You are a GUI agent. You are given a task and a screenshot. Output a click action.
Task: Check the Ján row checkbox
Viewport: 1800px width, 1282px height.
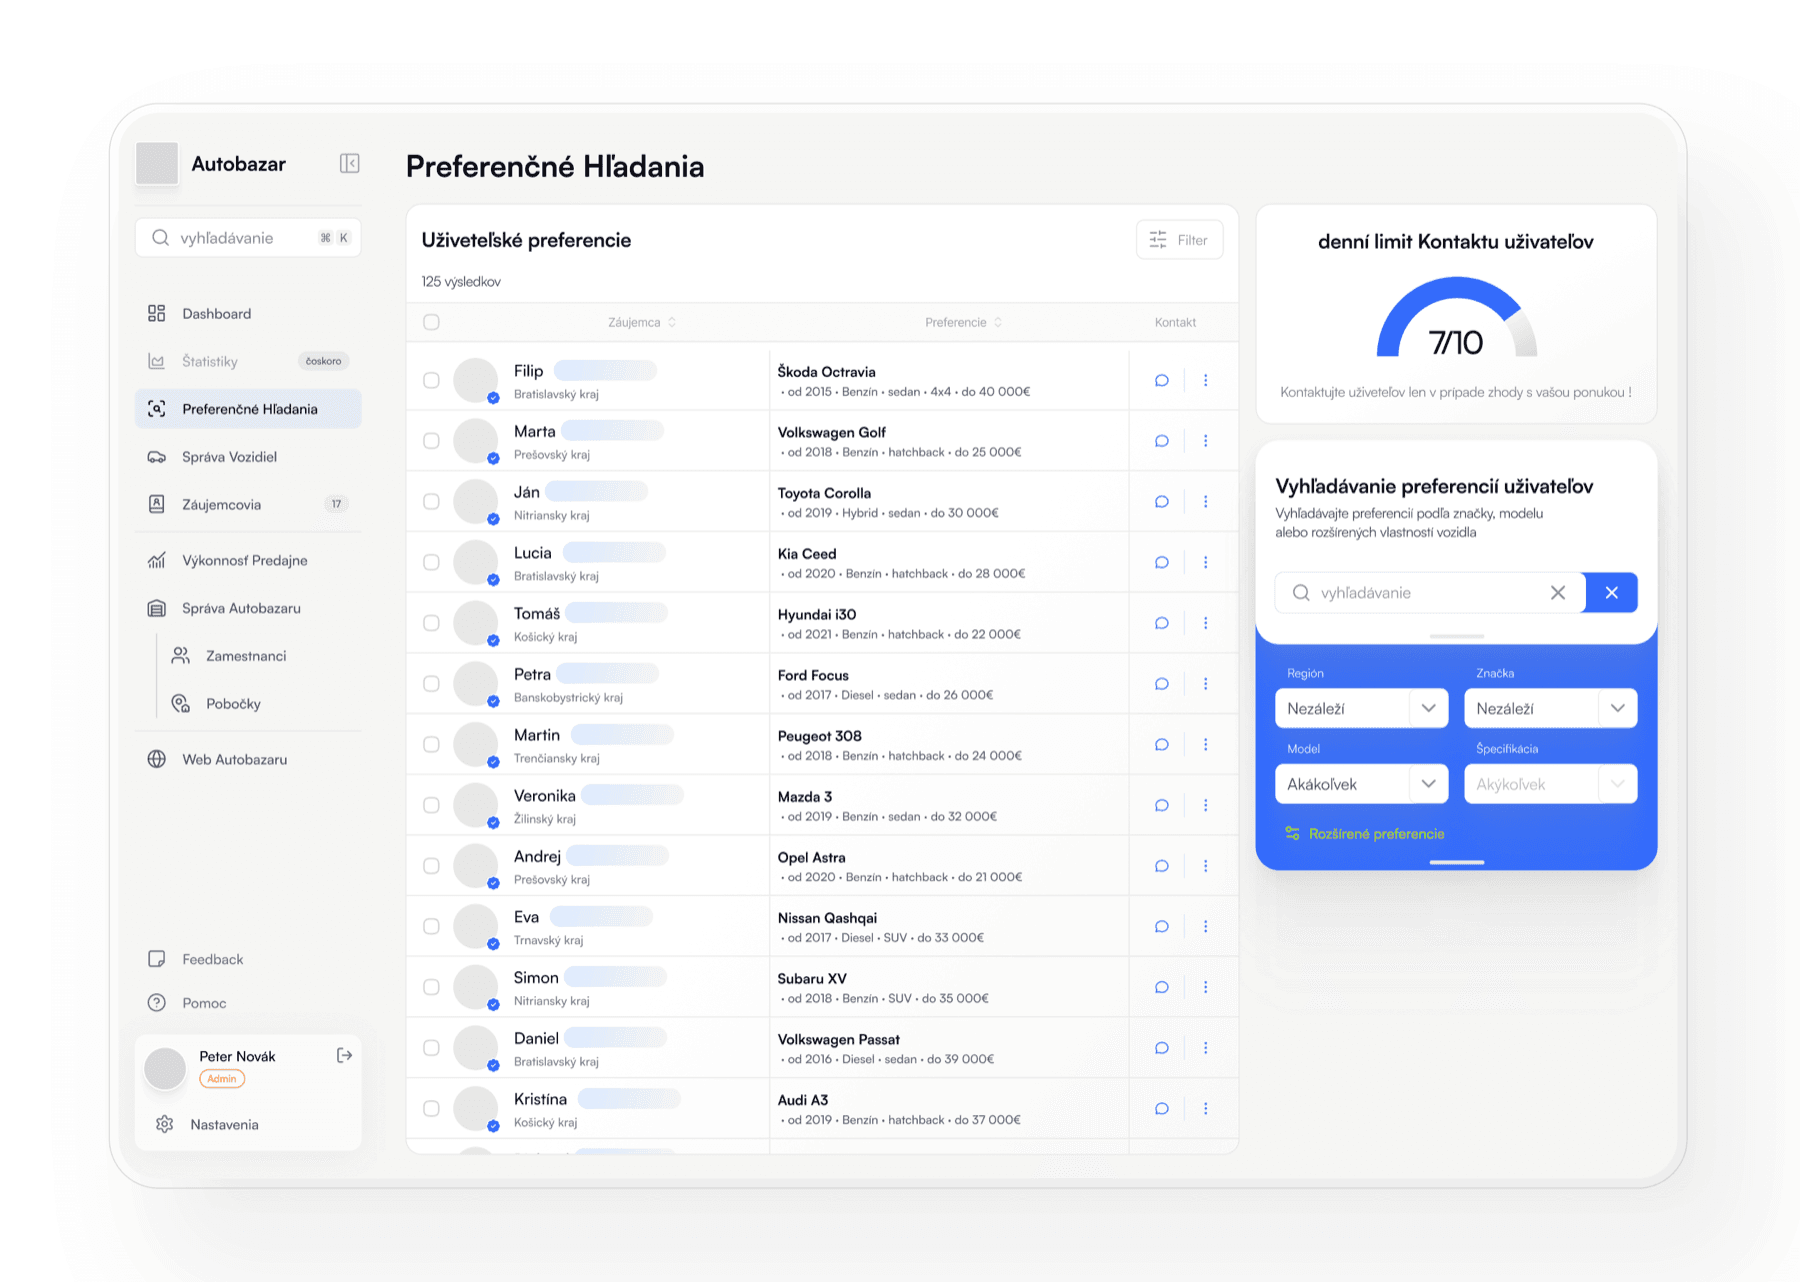[431, 501]
